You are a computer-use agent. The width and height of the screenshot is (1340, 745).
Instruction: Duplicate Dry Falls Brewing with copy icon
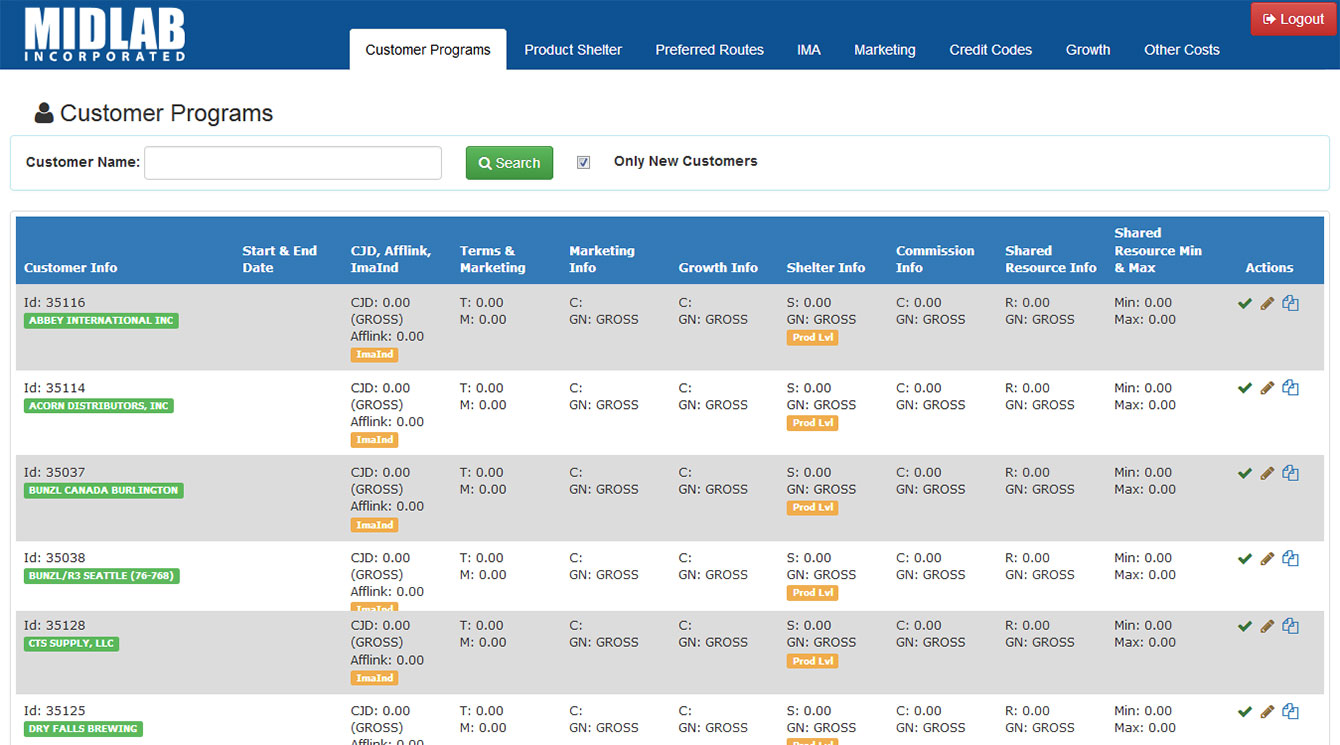pyautogui.click(x=1290, y=712)
